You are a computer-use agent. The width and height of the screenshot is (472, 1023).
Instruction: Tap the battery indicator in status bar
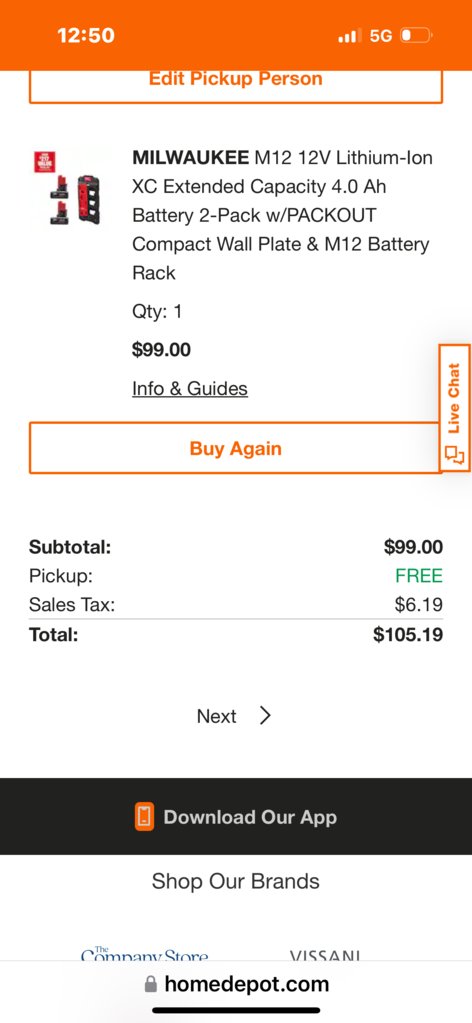pos(416,35)
